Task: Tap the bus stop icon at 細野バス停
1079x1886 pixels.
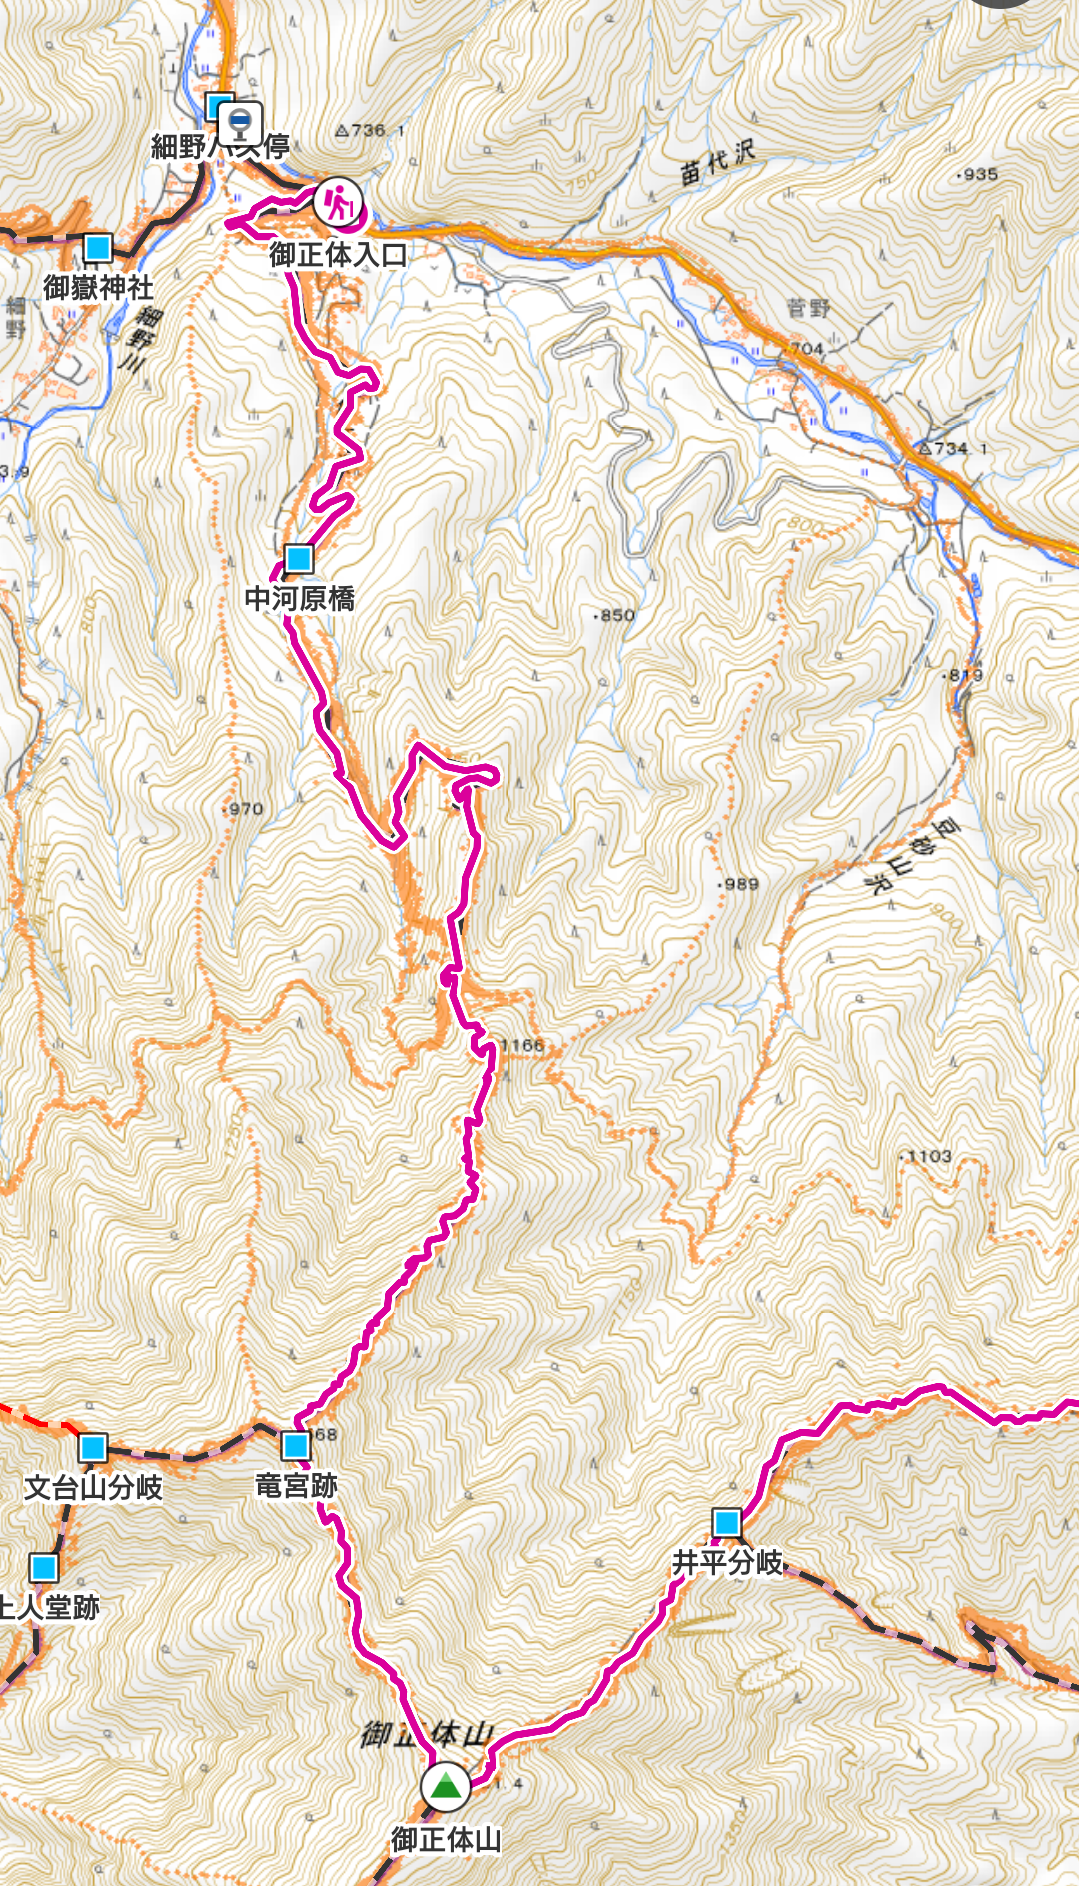Action: pos(240,123)
